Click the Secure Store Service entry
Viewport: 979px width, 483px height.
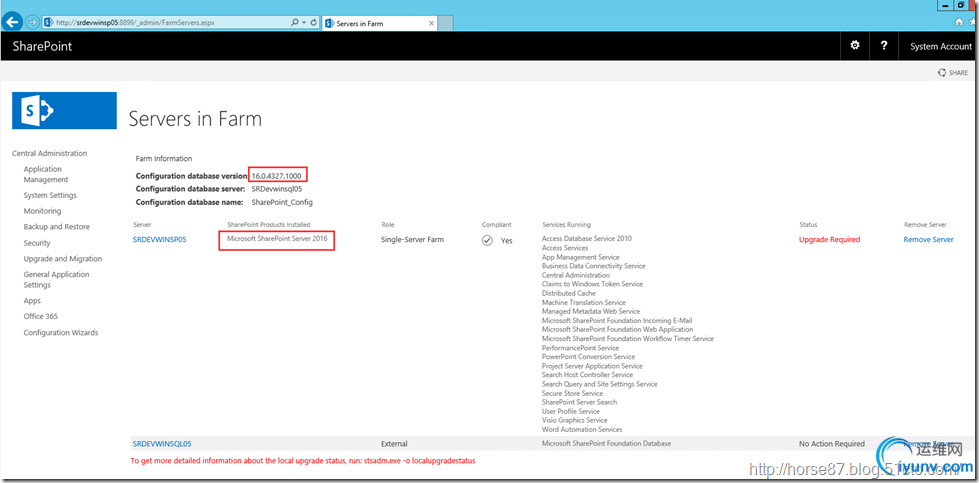click(573, 393)
